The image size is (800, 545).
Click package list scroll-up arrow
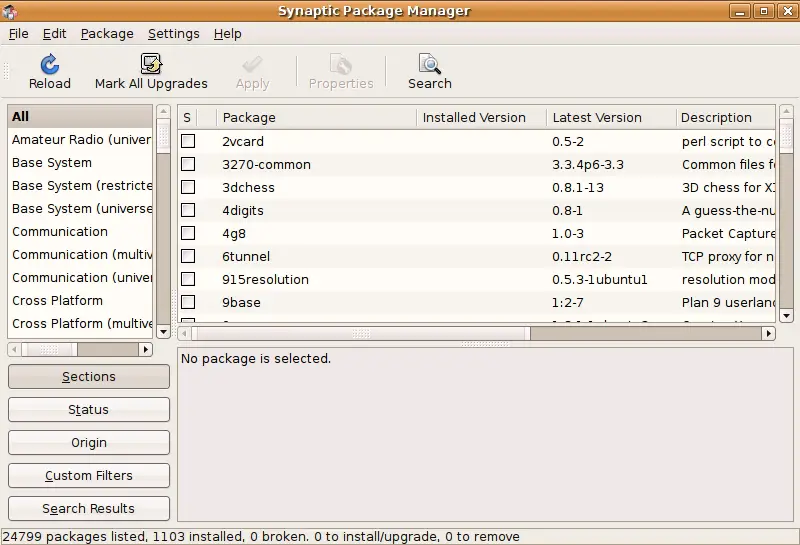(786, 111)
